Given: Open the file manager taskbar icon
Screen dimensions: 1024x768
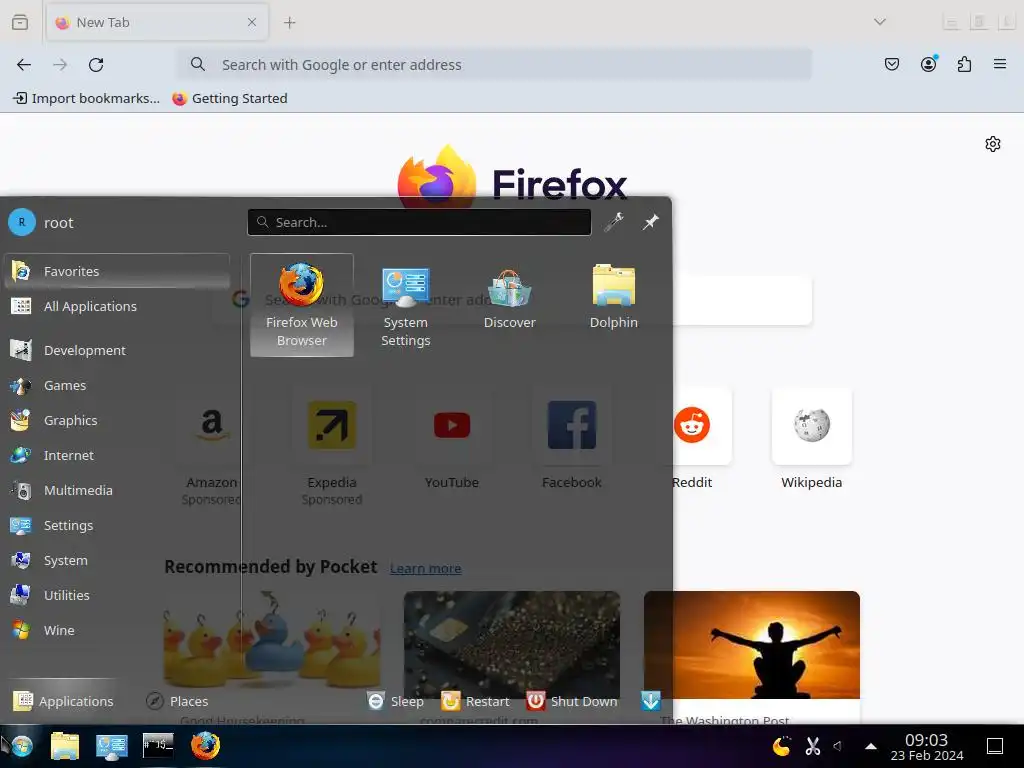Looking at the screenshot, I should coord(65,746).
